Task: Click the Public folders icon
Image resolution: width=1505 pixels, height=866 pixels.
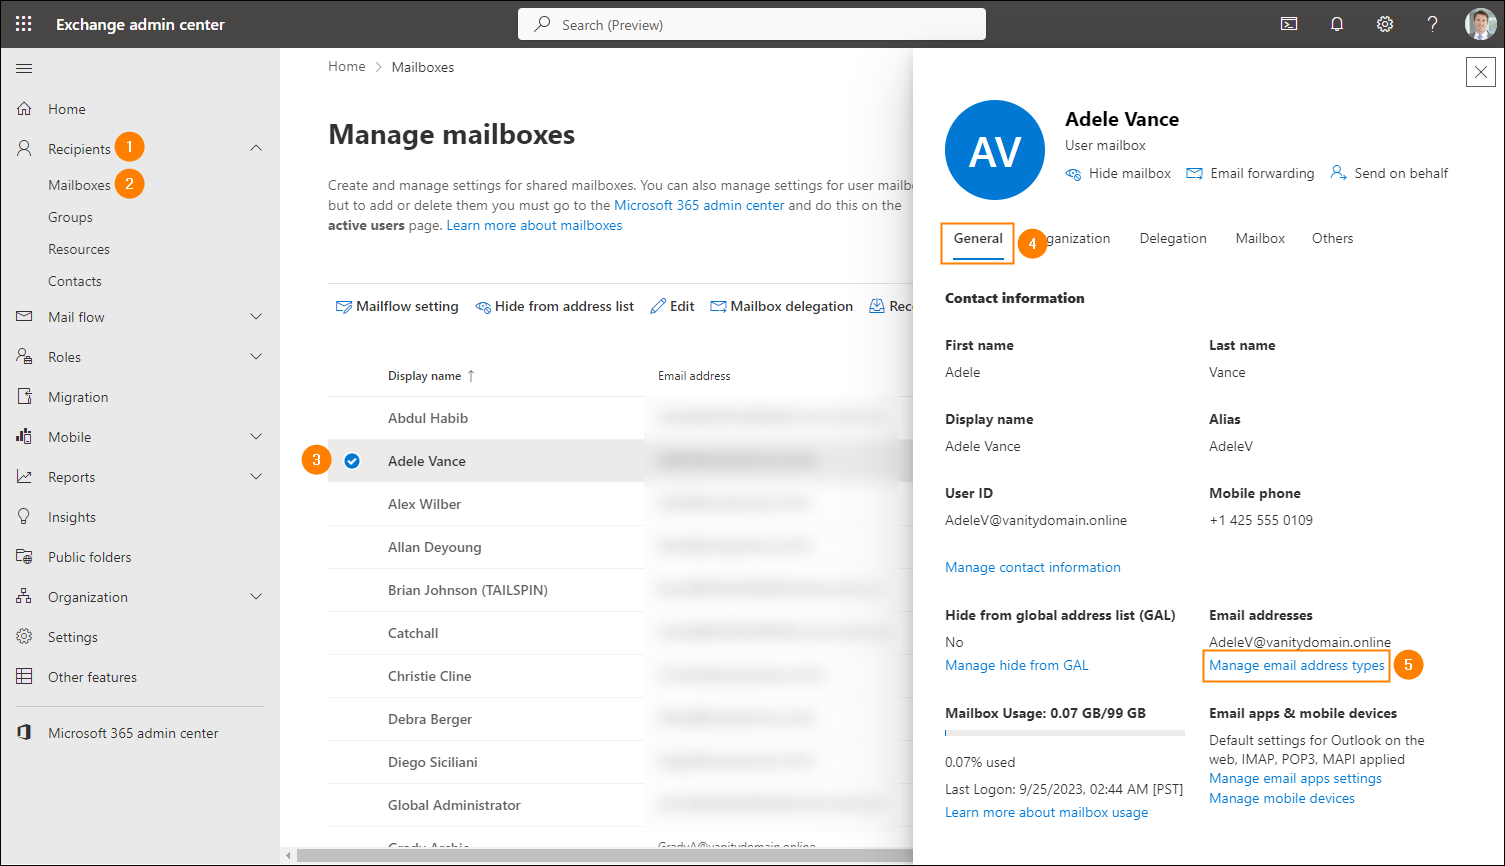Action: [x=24, y=557]
